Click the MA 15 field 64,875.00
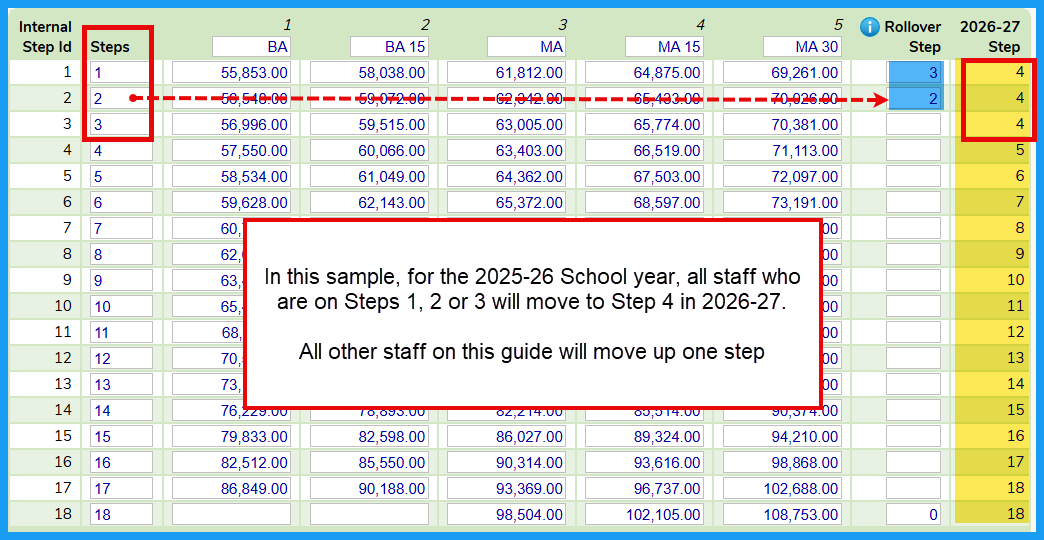 point(645,72)
